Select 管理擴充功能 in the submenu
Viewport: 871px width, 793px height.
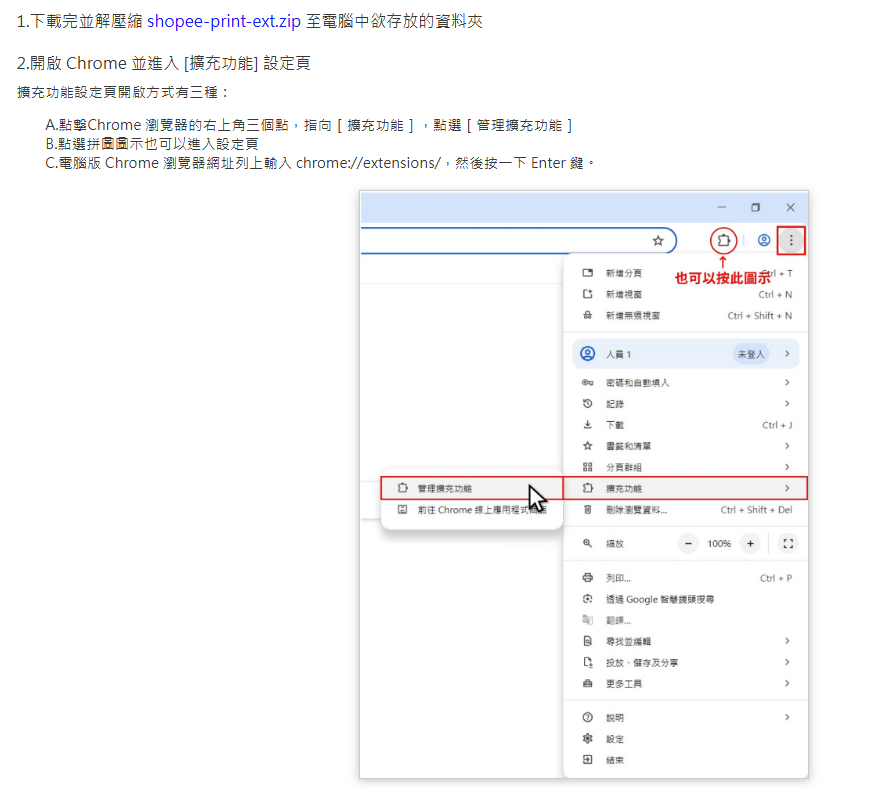pyautogui.click(x=445, y=488)
